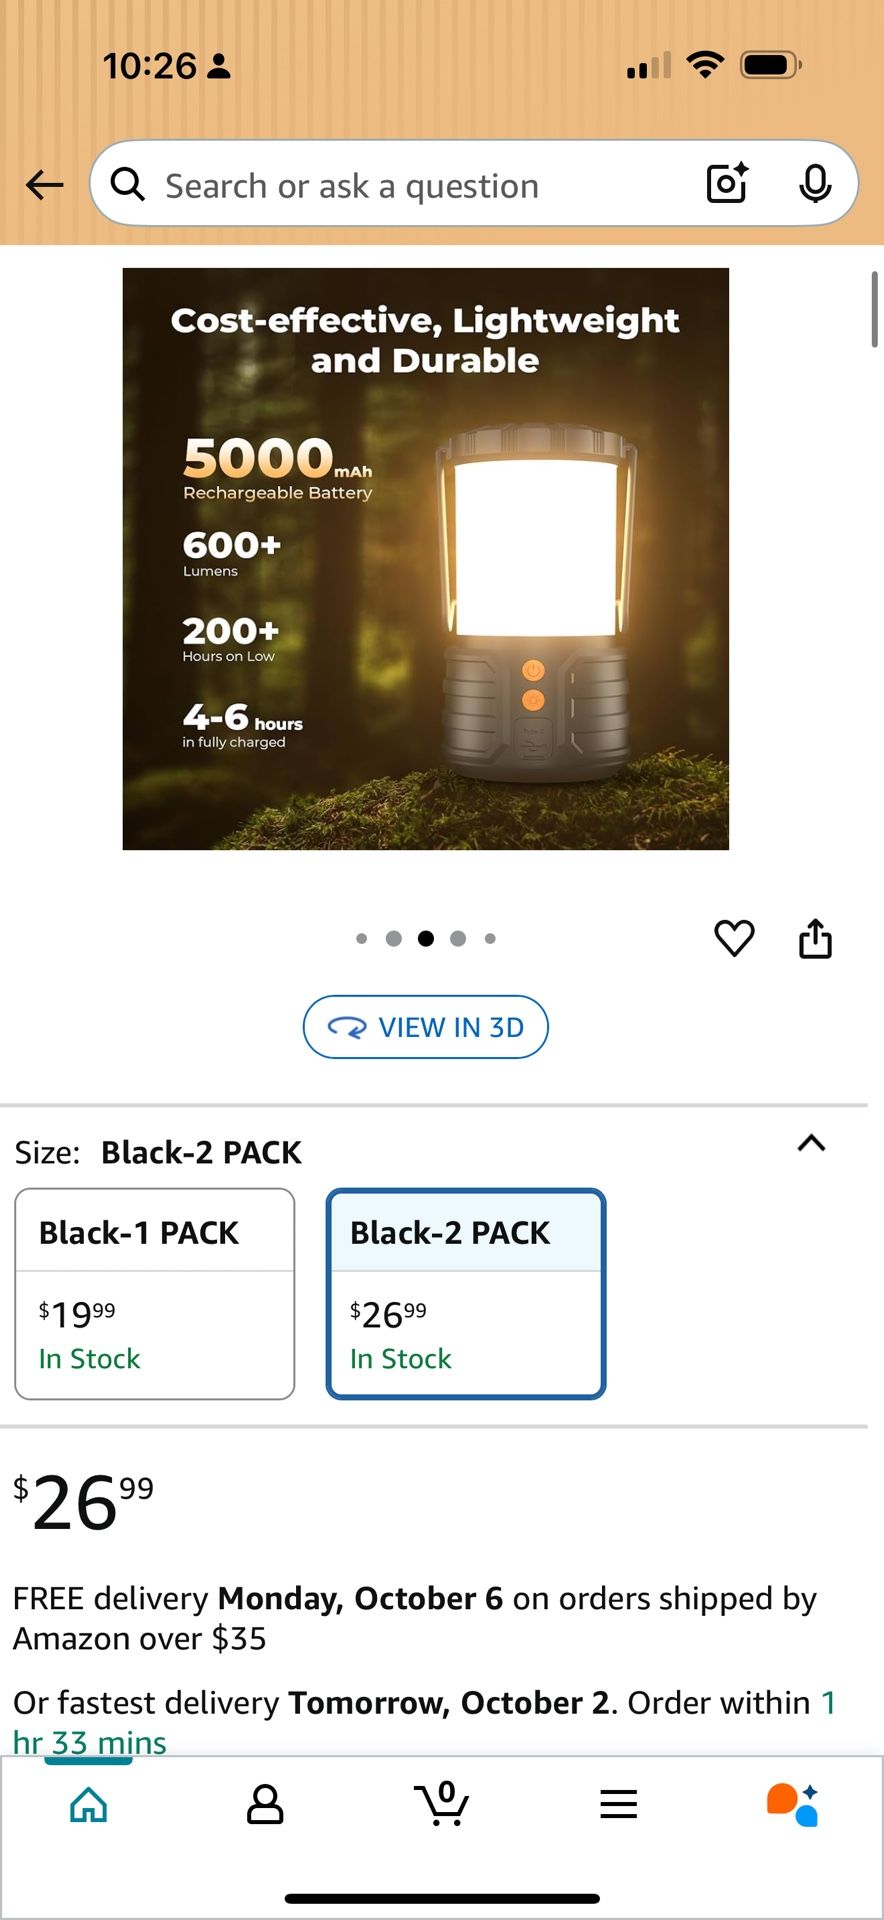Screen dimensions: 884x1920
Task: Tap the share icon
Action: pos(815,938)
